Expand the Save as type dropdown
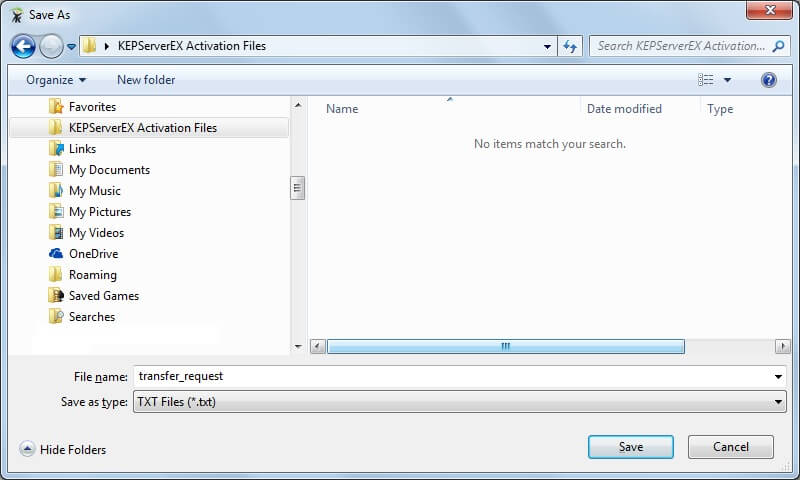The image size is (800, 480). (x=779, y=402)
